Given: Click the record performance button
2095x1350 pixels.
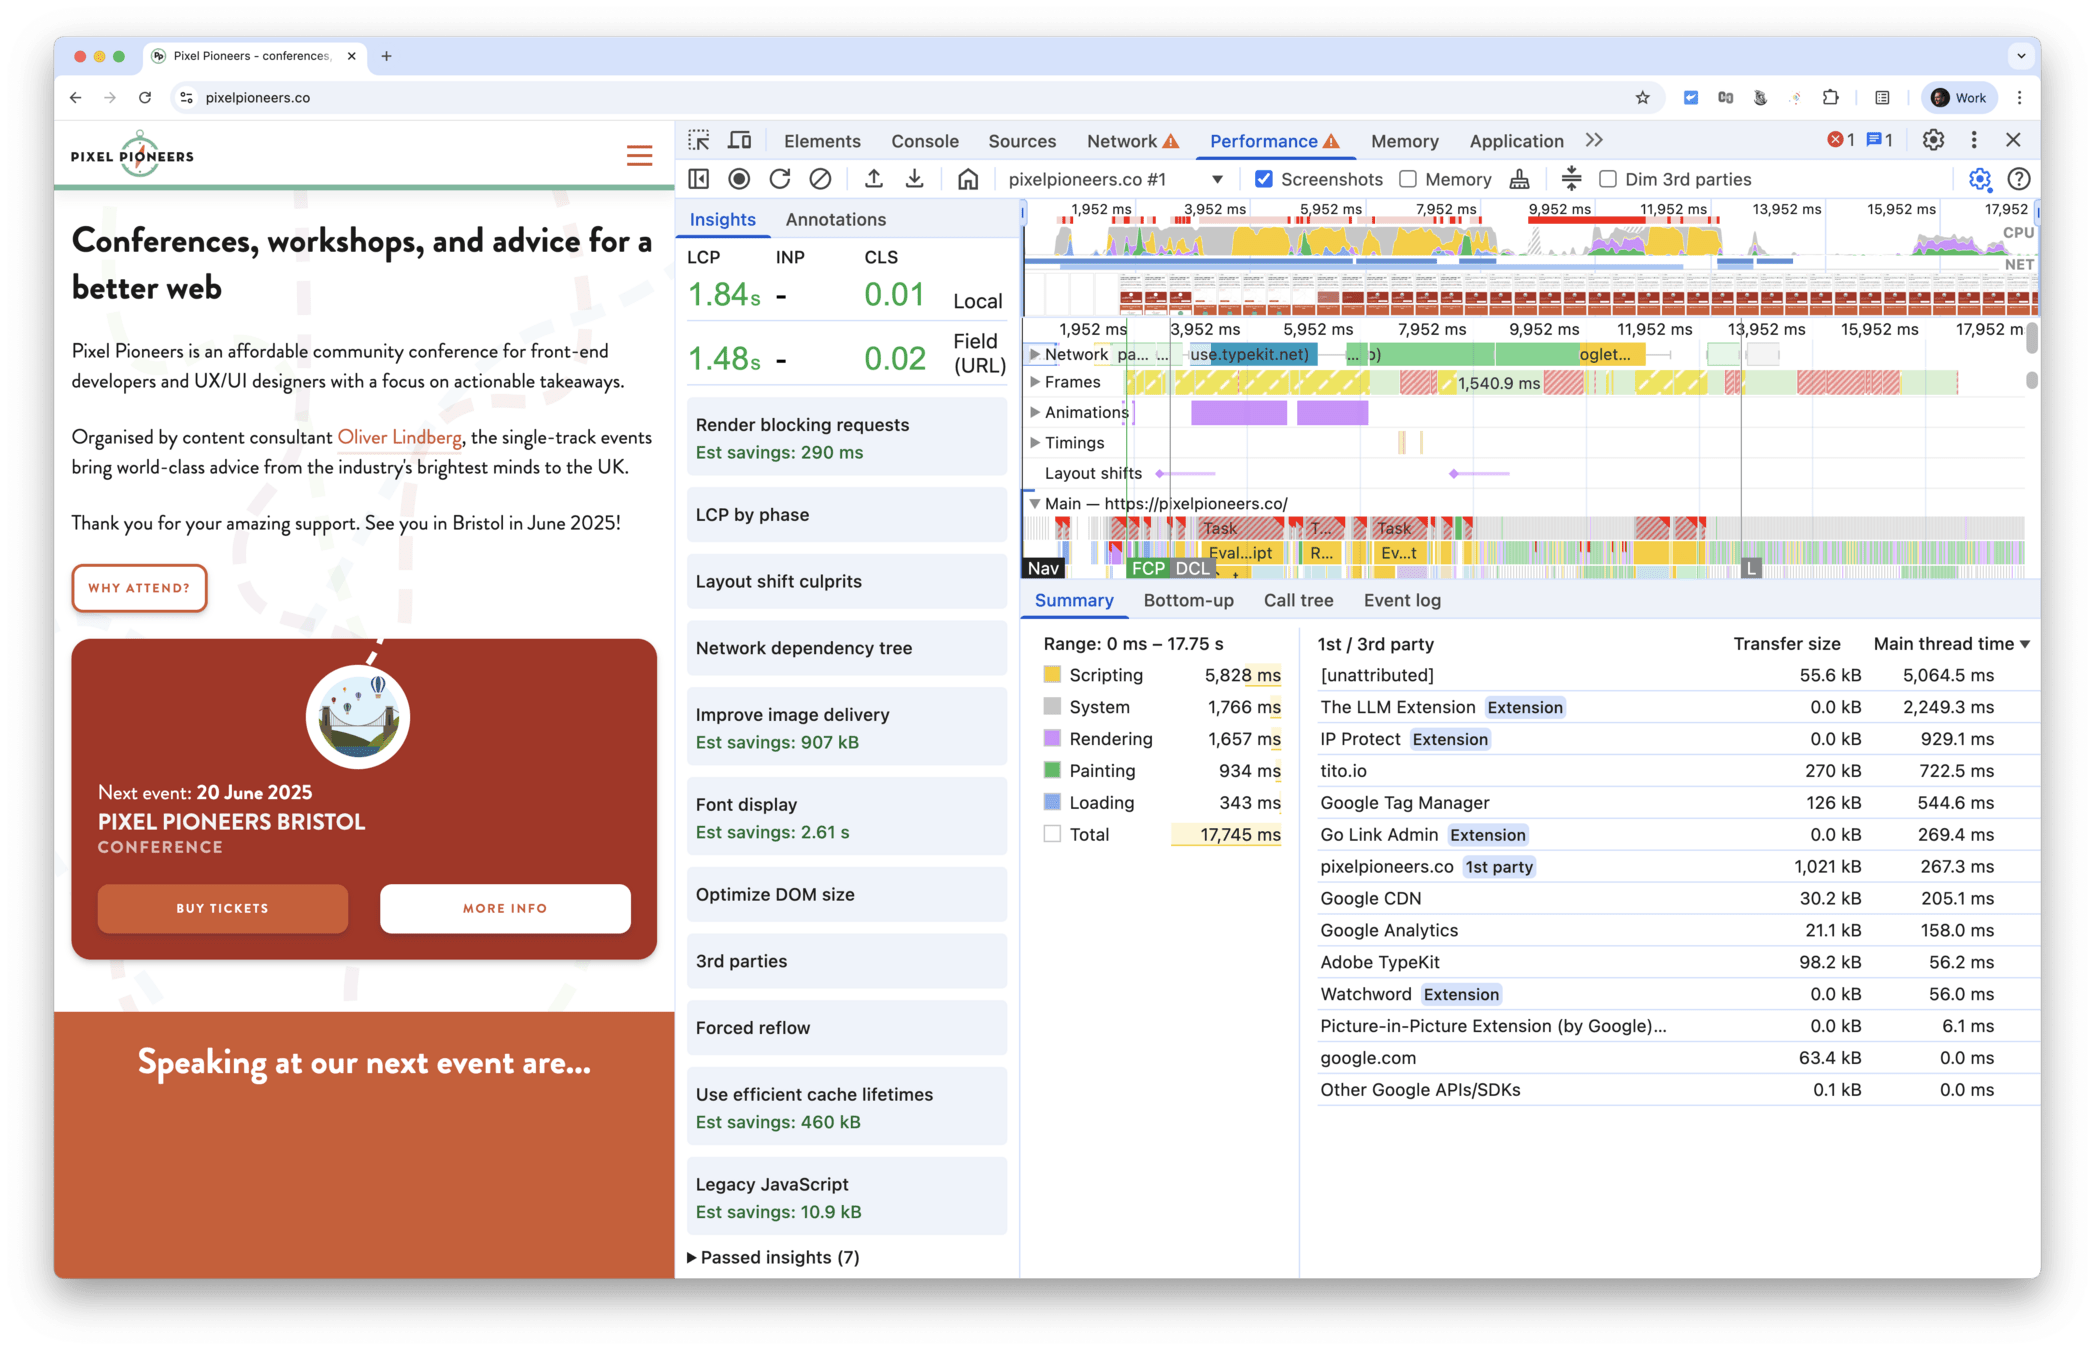Looking at the screenshot, I should tap(739, 179).
